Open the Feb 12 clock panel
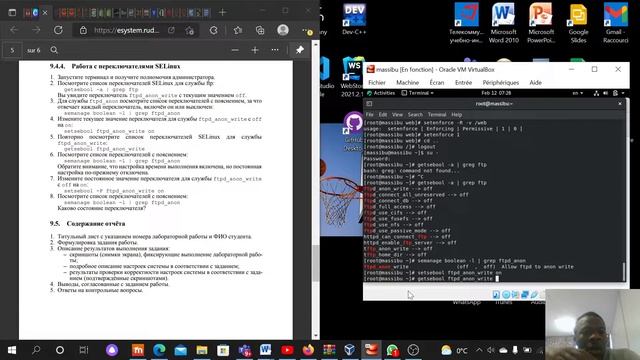The width and height of the screenshot is (640, 360). [496, 93]
